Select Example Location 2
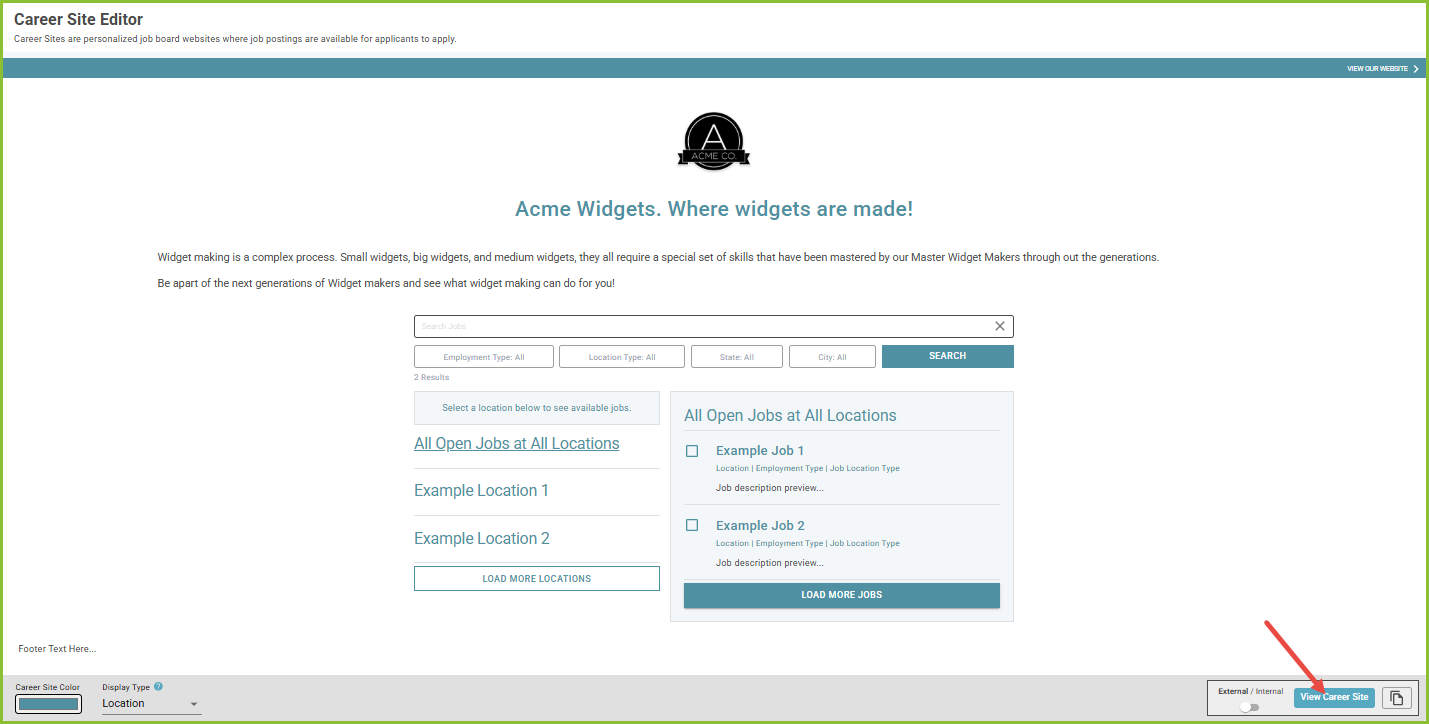This screenshot has height=724, width=1429. tap(482, 538)
